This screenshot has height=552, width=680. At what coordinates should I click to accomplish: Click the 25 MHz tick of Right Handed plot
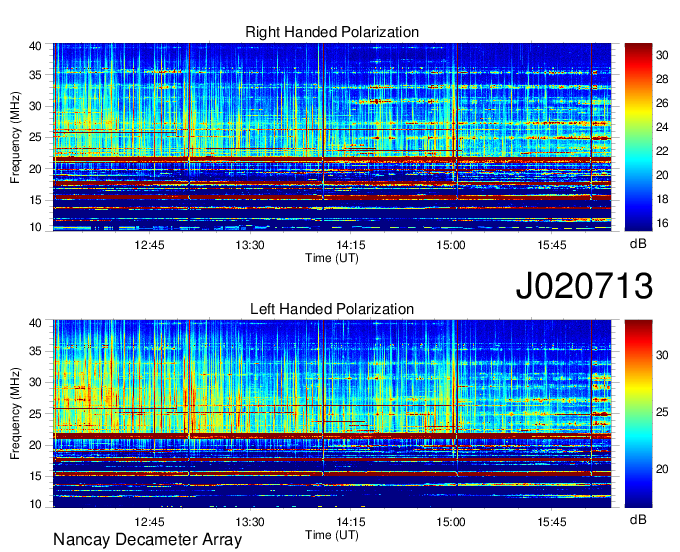click(35, 137)
